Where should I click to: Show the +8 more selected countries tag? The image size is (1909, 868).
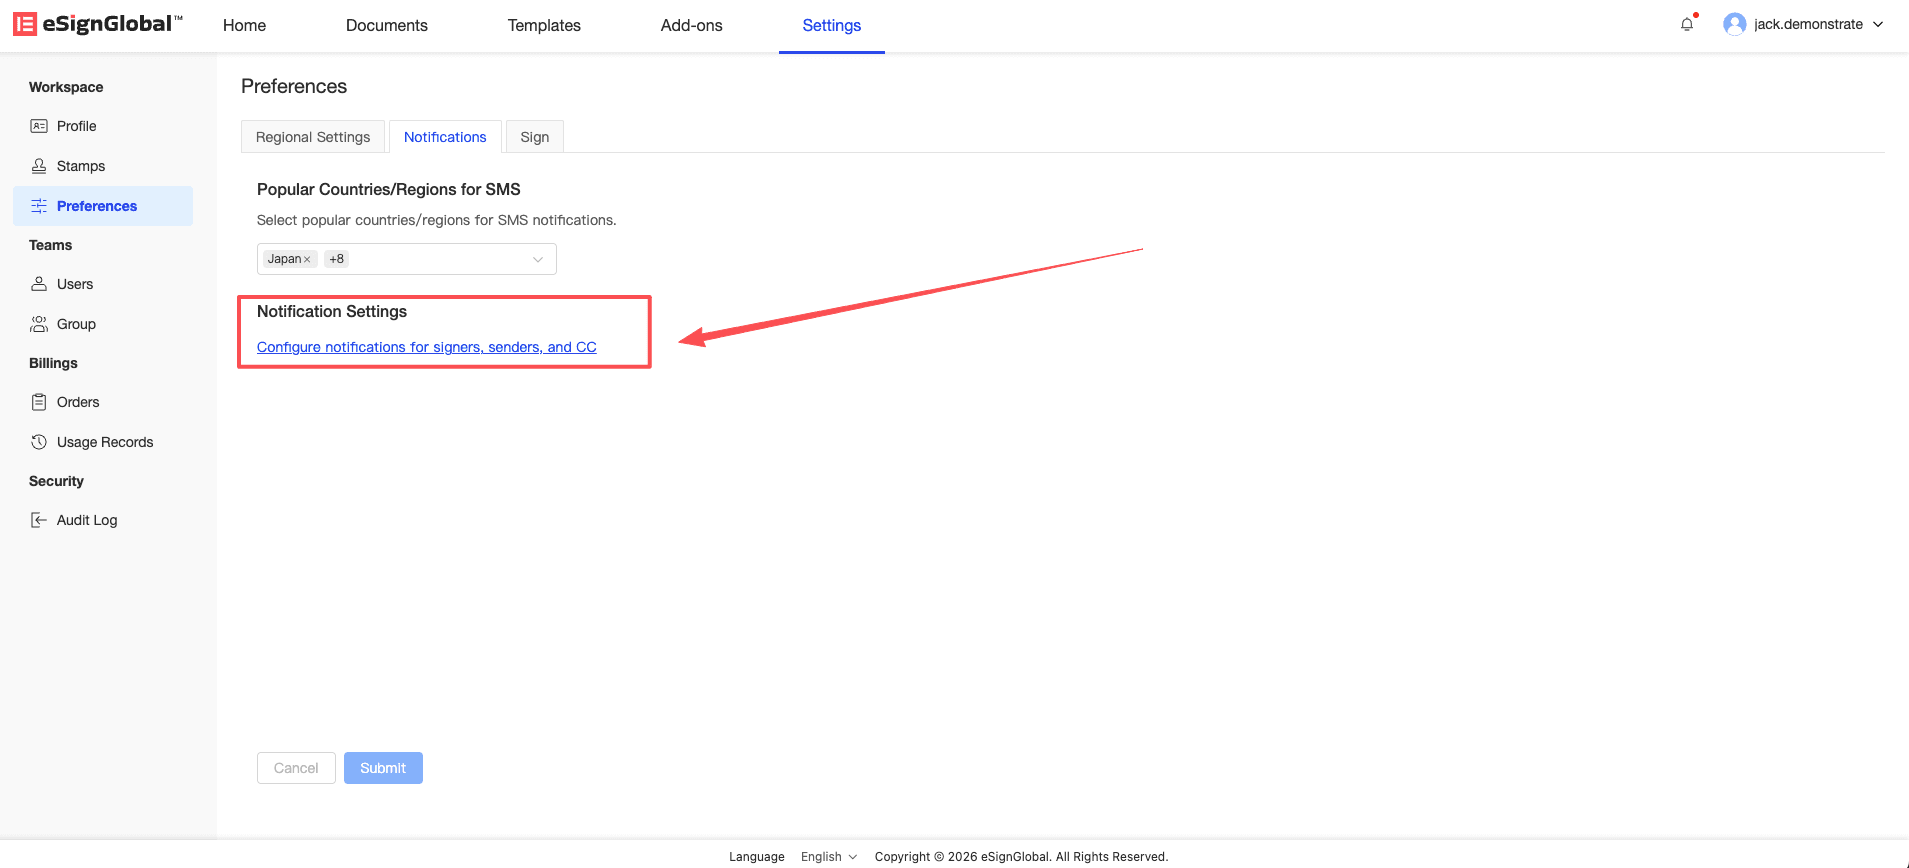coord(337,259)
